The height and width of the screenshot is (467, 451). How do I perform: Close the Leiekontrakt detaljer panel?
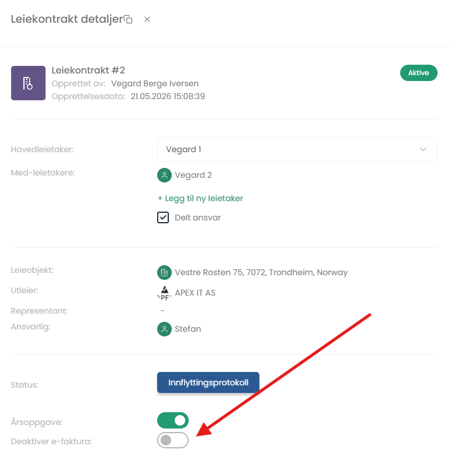(147, 20)
